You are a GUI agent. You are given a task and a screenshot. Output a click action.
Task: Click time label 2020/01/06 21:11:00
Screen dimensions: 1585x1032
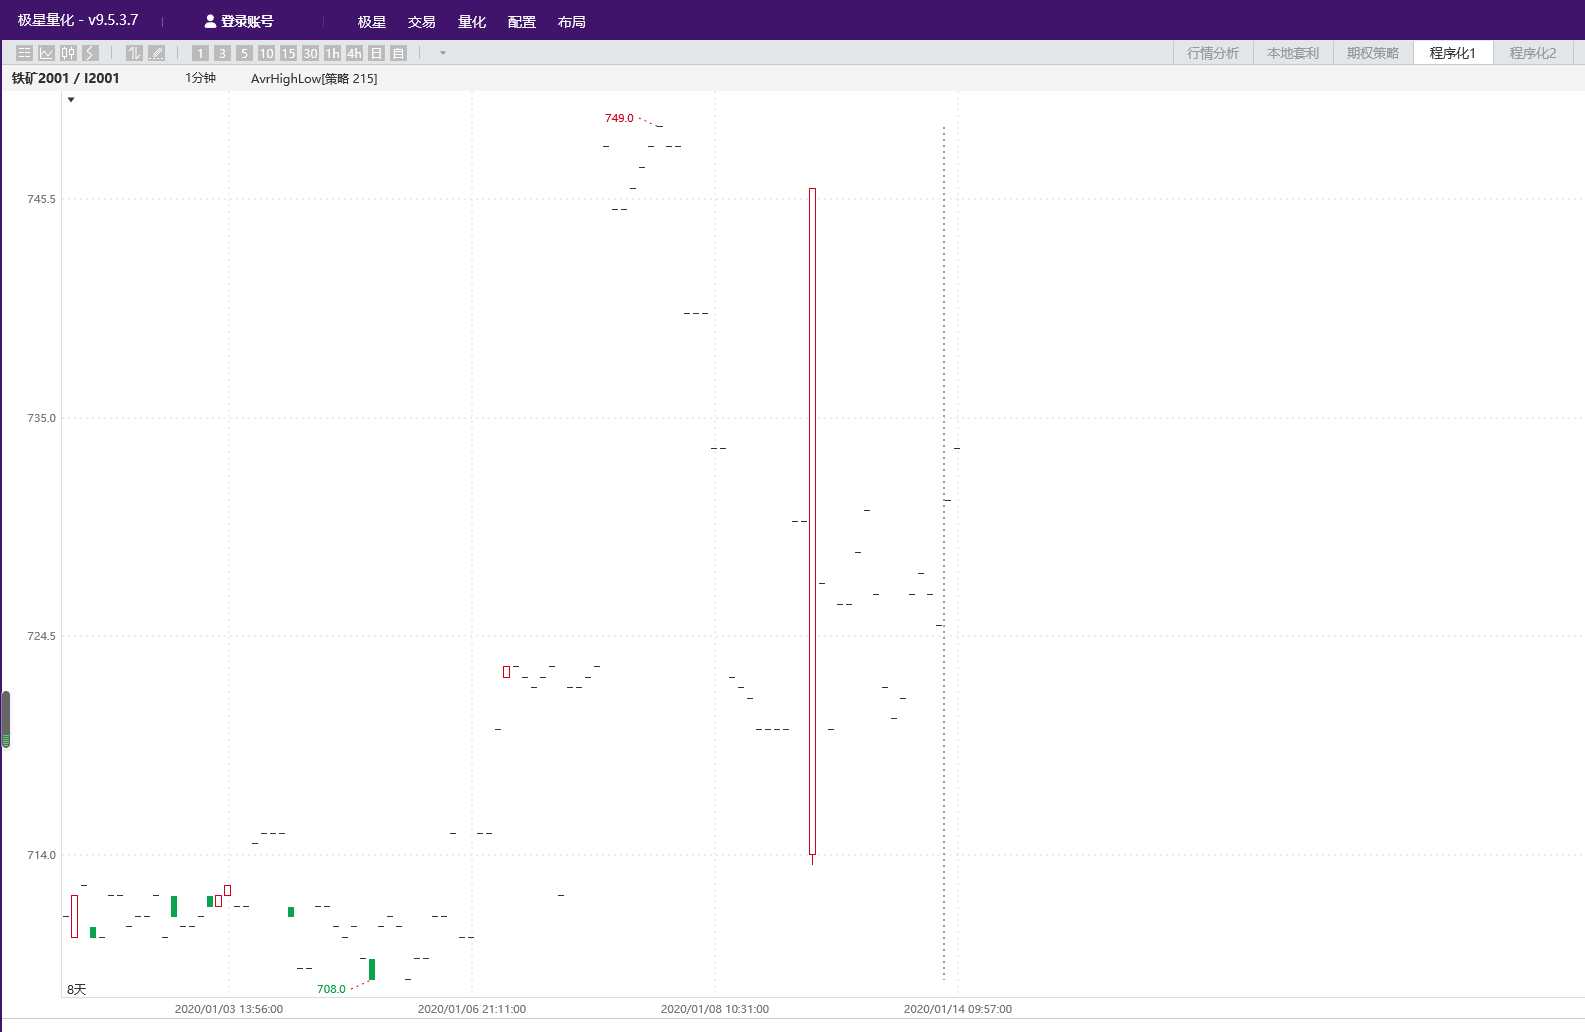[x=472, y=1009]
